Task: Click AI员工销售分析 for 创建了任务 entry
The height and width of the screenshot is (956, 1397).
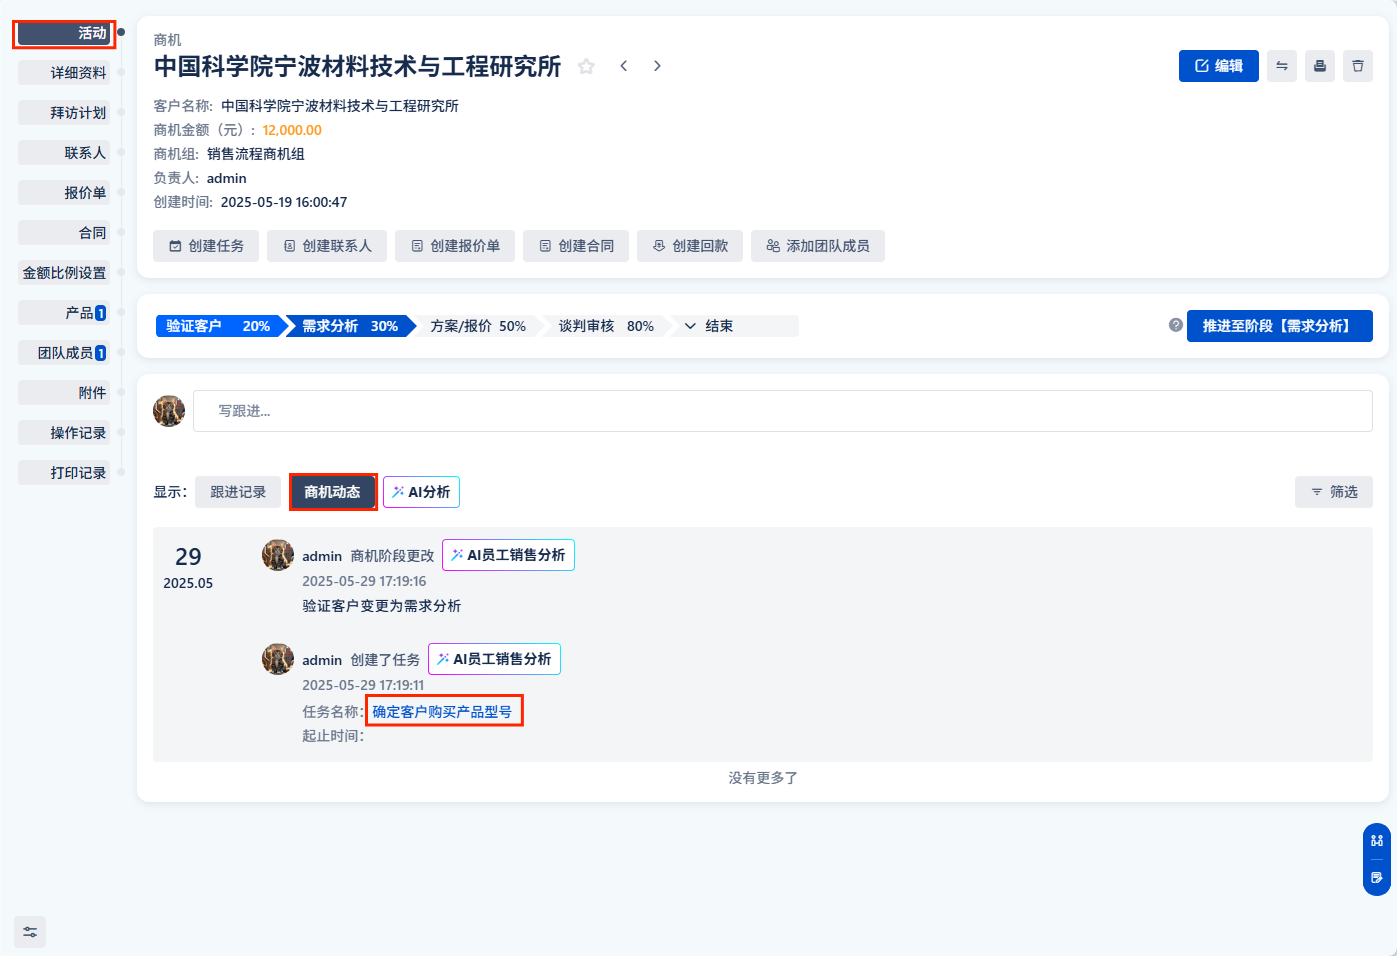Action: [494, 659]
